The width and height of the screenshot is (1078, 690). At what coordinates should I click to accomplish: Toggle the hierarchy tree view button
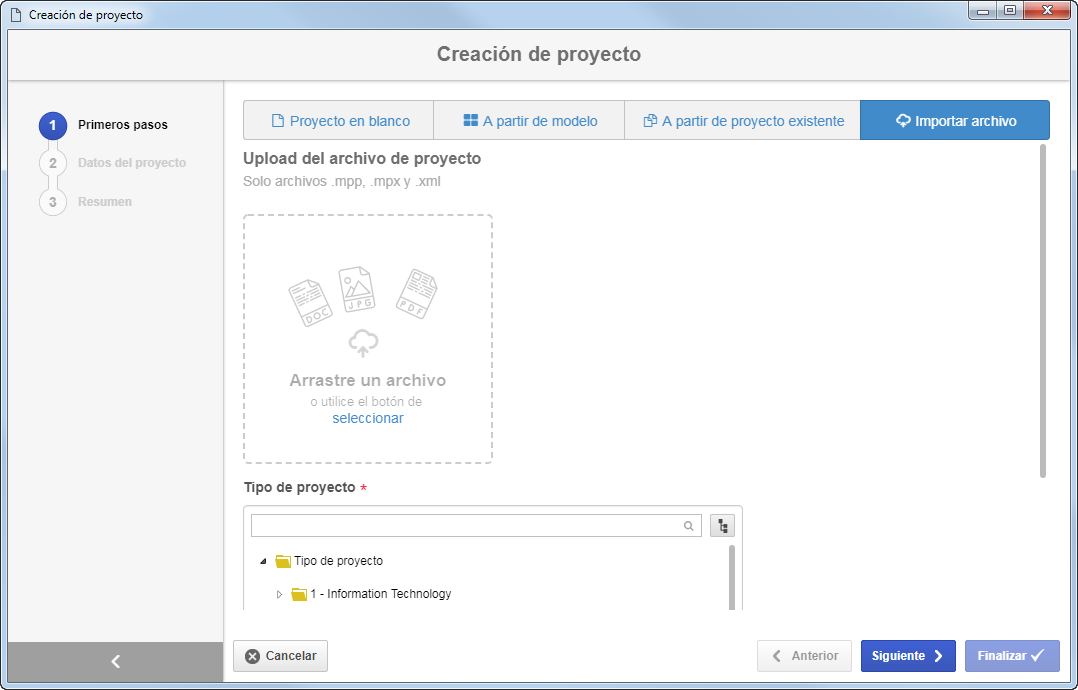pos(723,526)
